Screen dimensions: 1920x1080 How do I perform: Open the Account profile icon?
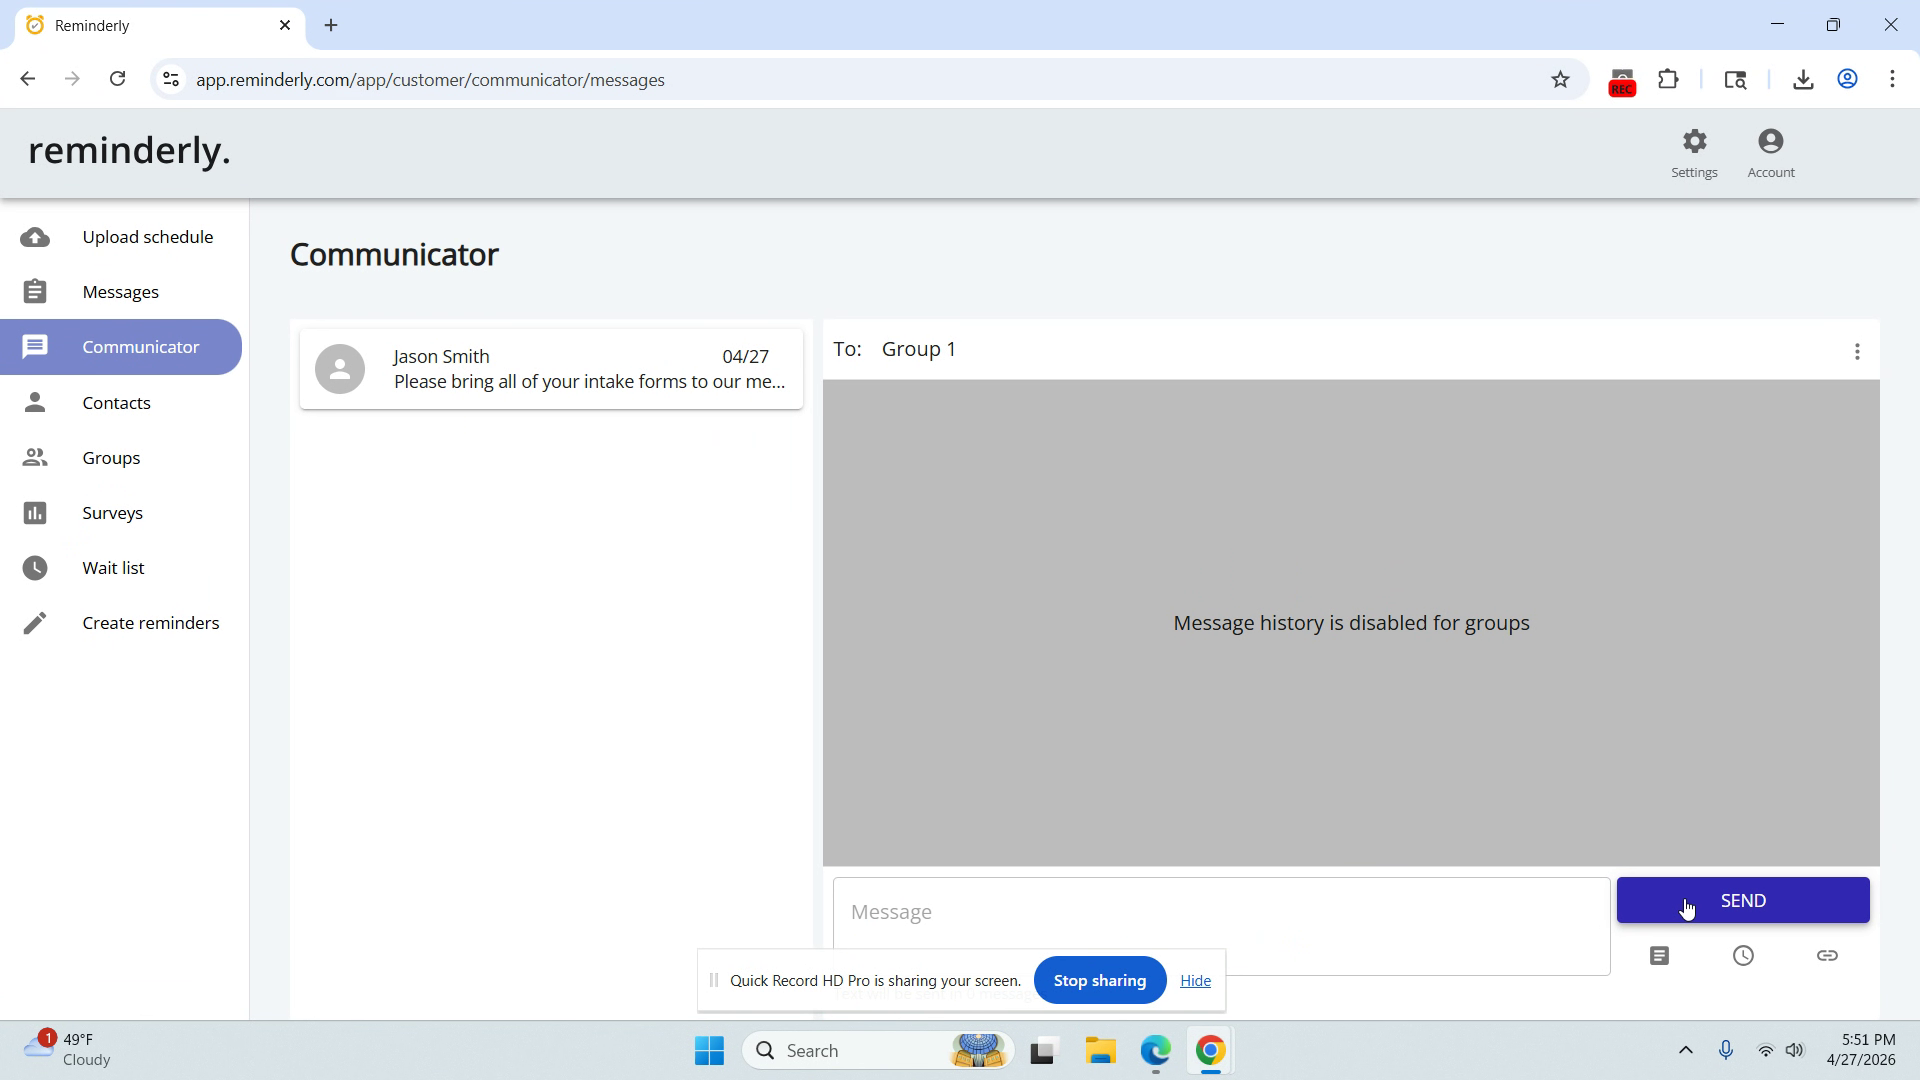(x=1771, y=141)
